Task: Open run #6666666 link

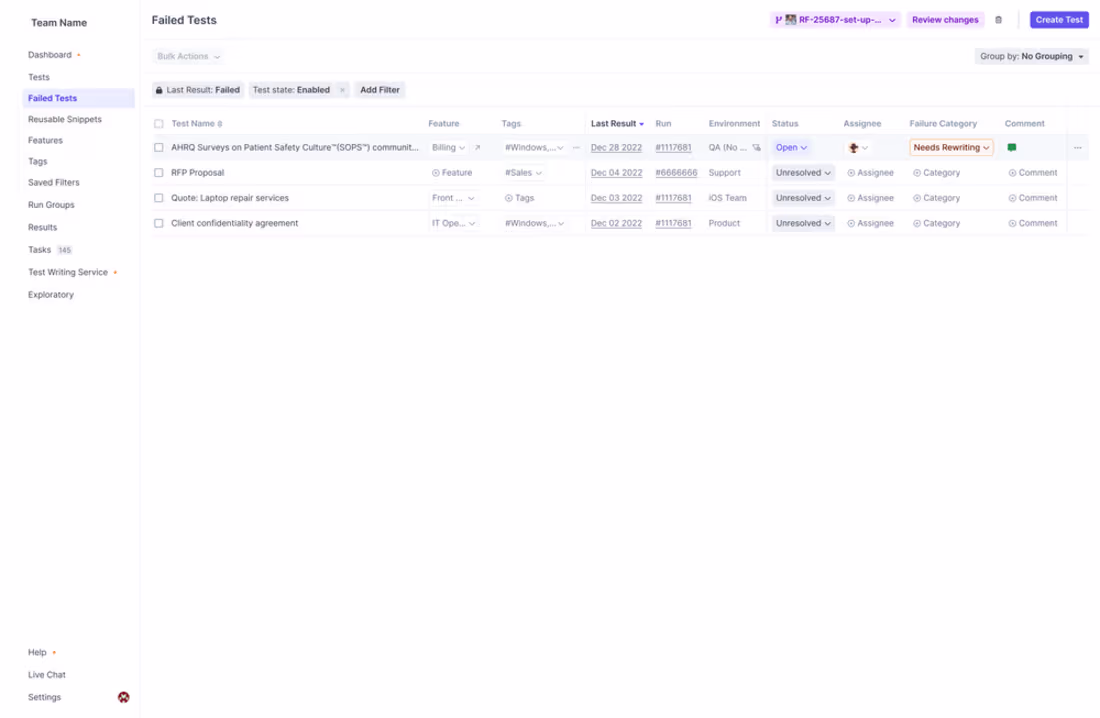Action: (x=676, y=172)
